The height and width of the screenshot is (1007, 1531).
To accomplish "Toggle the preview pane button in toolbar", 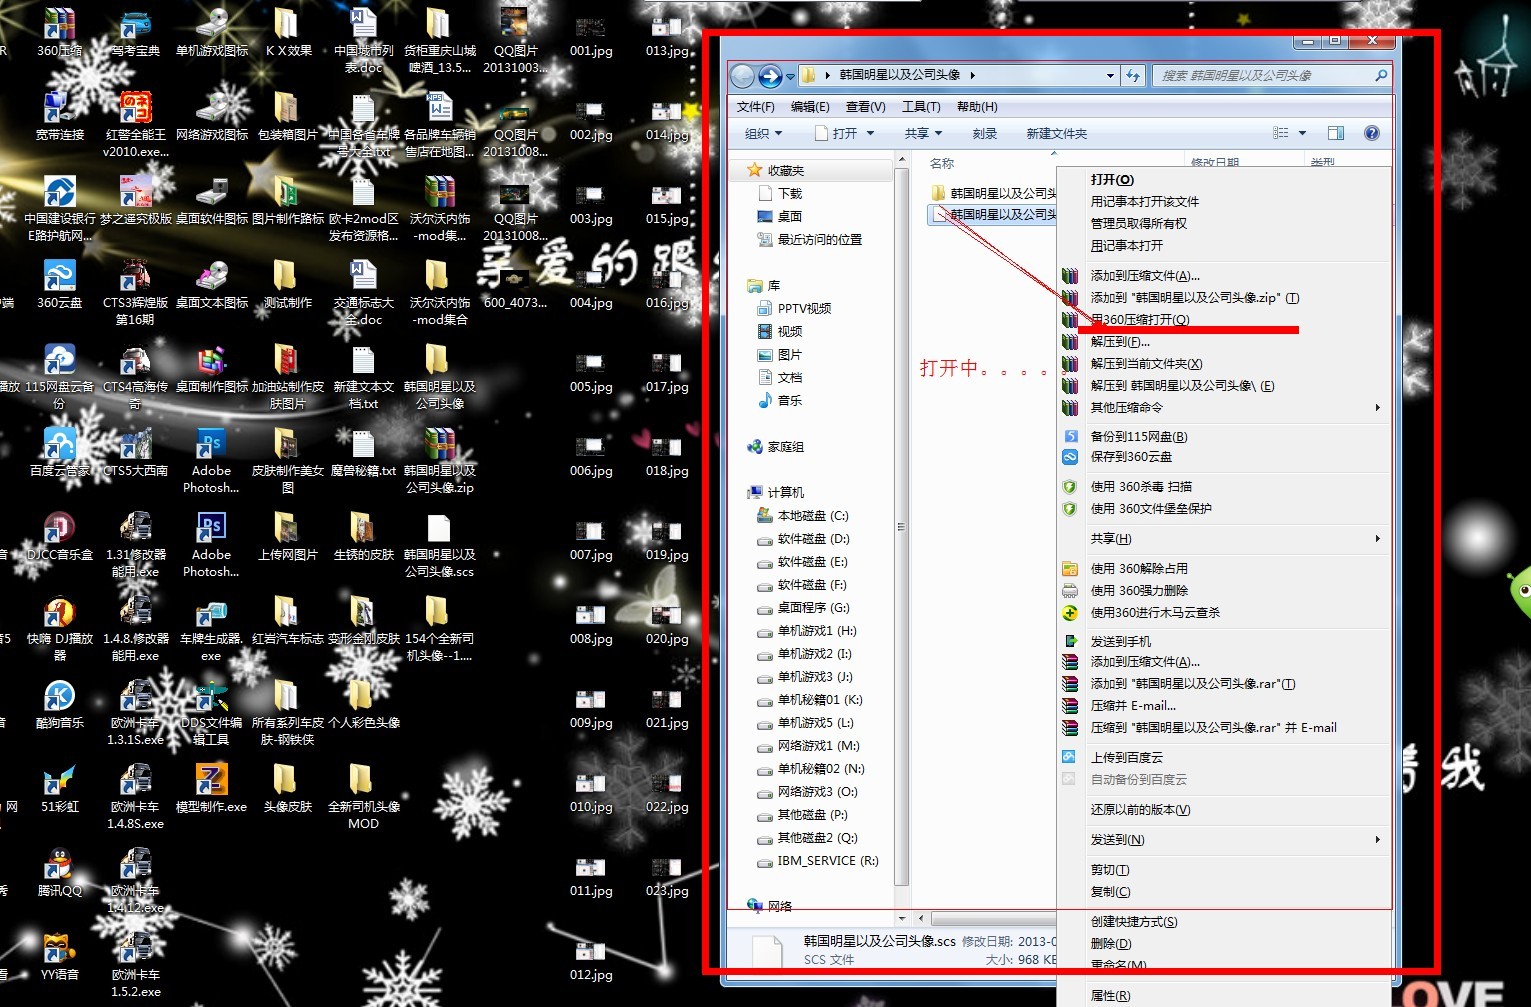I will (1335, 133).
